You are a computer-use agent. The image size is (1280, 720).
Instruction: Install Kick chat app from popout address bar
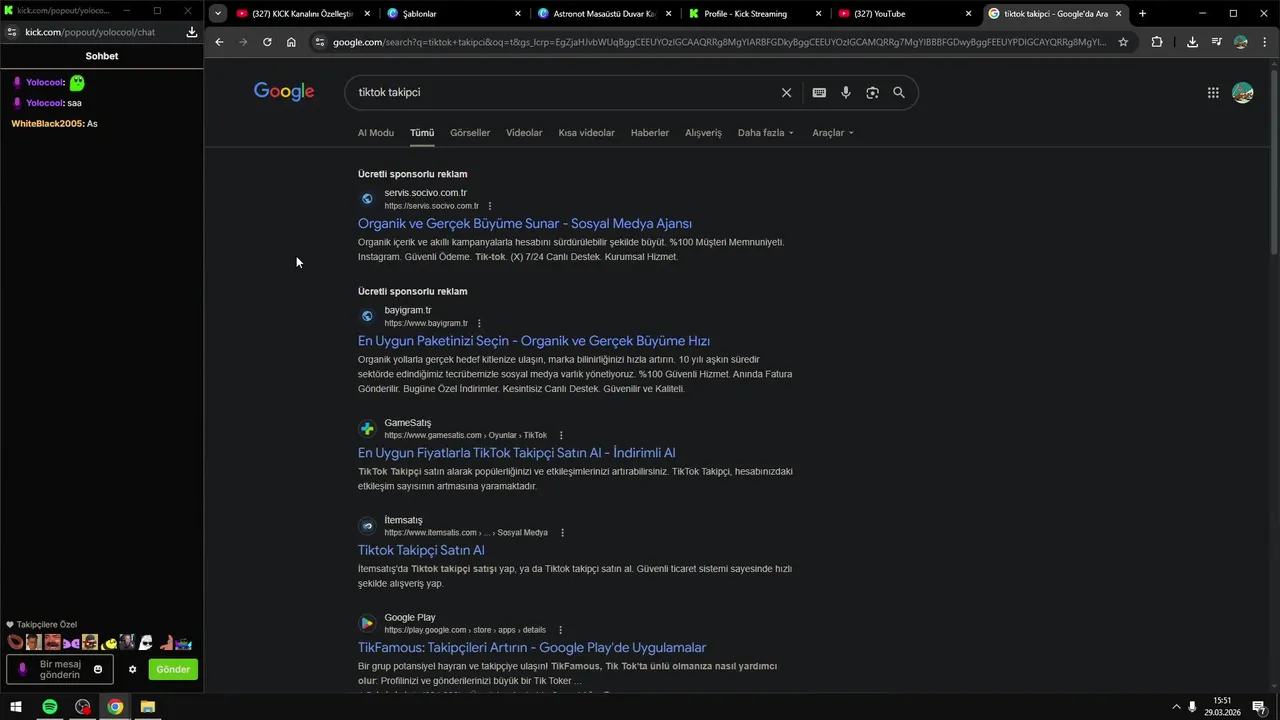pos(191,32)
